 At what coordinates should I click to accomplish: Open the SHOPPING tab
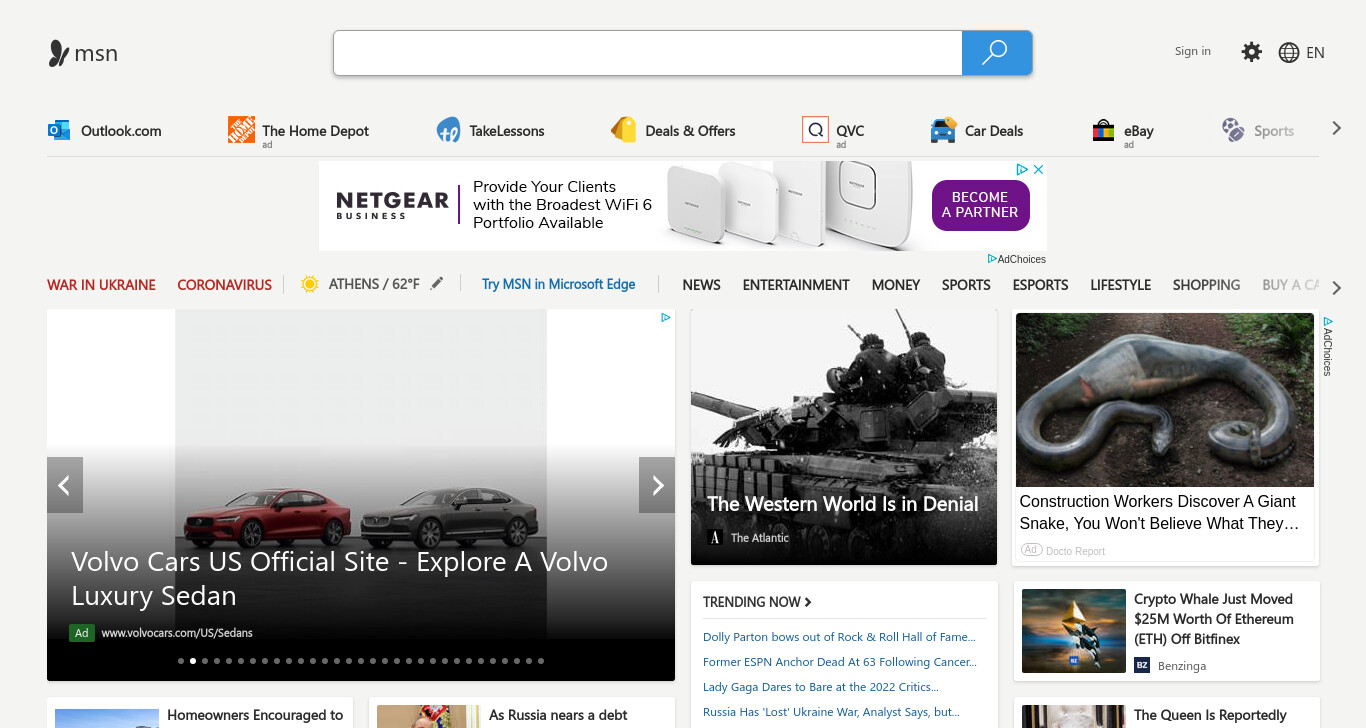click(x=1206, y=285)
